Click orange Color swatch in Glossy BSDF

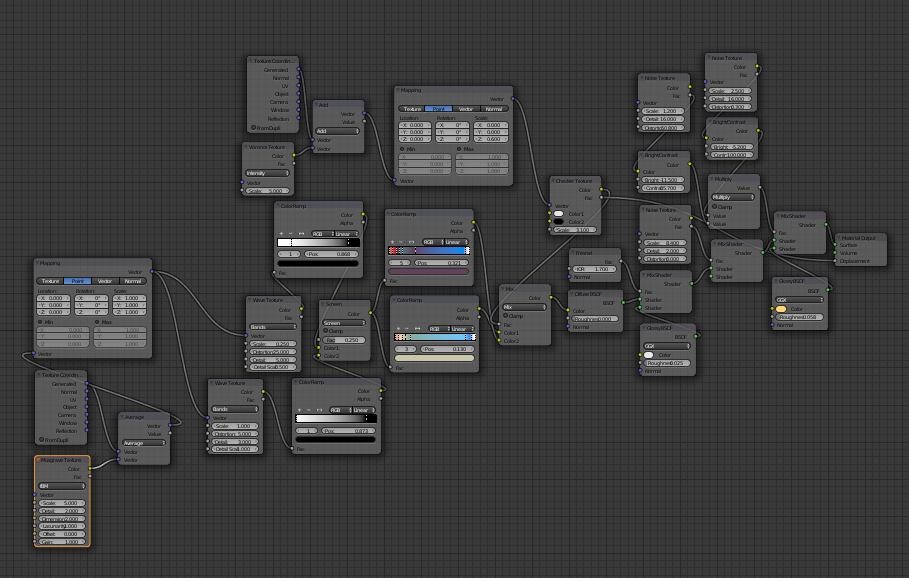(x=781, y=309)
